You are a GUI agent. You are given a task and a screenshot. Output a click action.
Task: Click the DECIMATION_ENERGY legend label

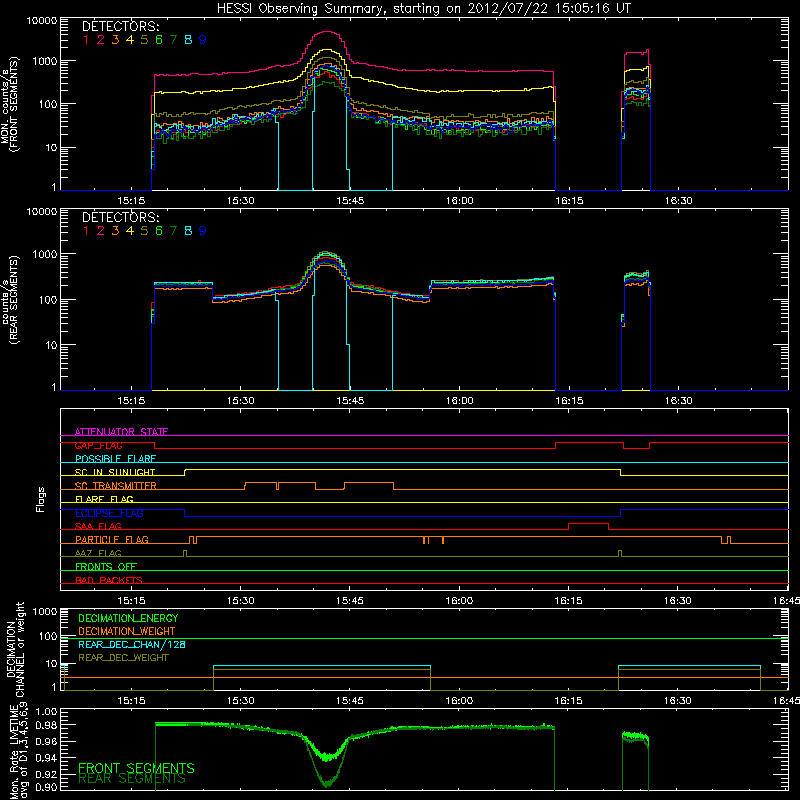tap(128, 618)
